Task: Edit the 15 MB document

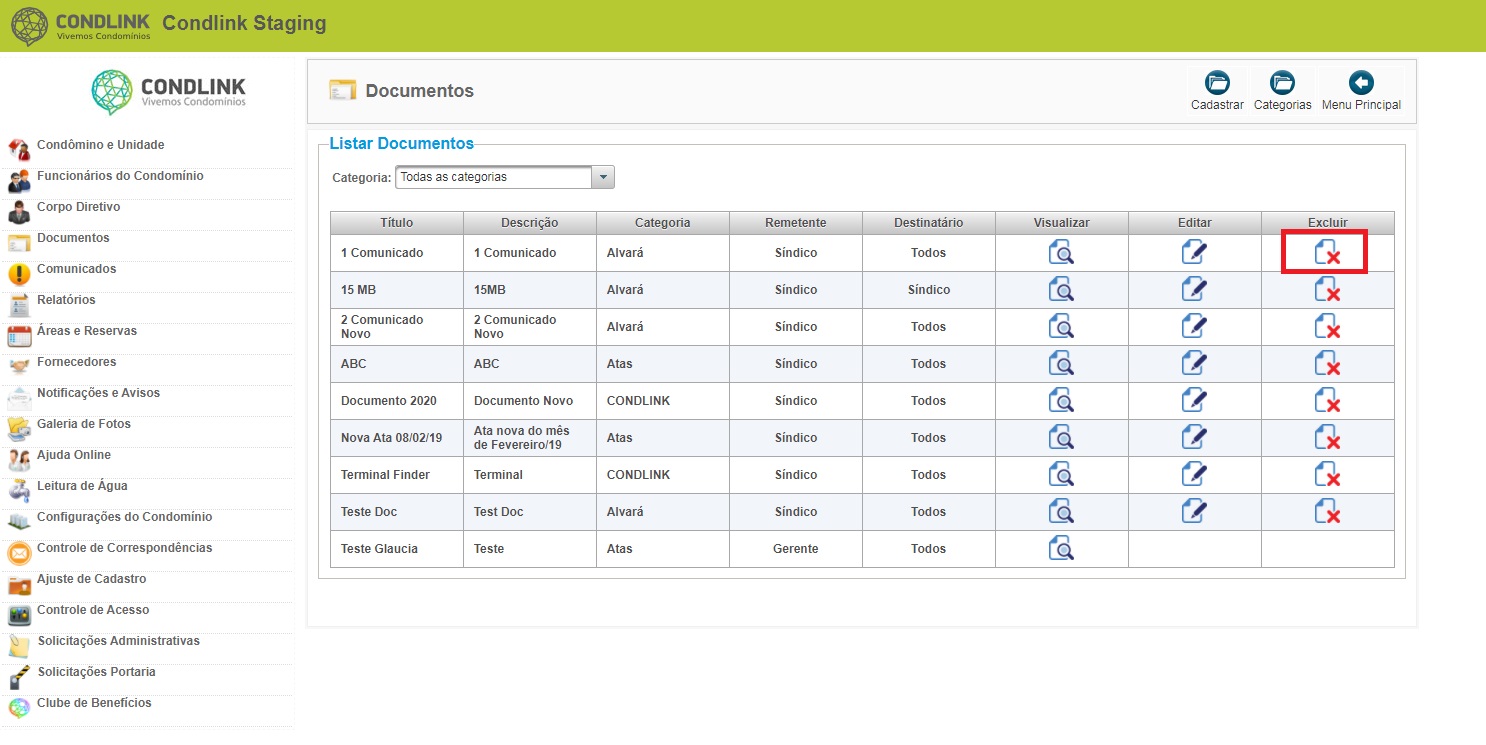Action: tap(1194, 289)
